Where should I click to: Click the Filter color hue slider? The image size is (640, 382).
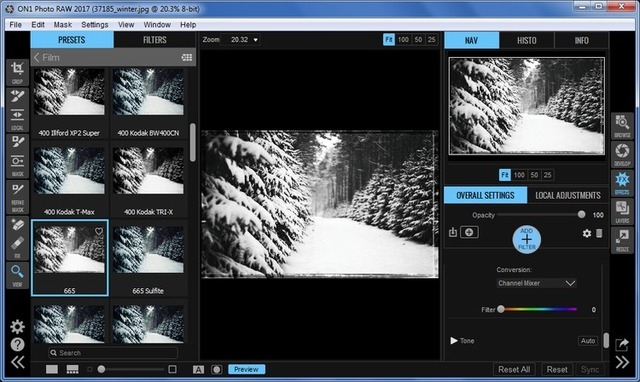pyautogui.click(x=539, y=309)
